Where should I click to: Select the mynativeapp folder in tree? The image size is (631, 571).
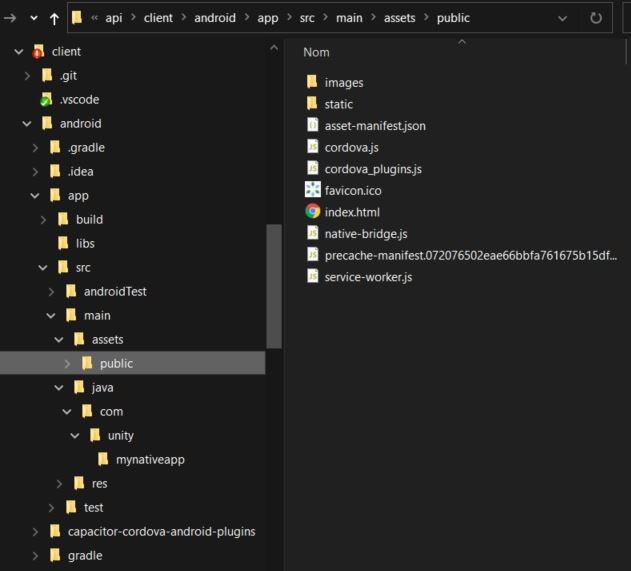(150, 460)
